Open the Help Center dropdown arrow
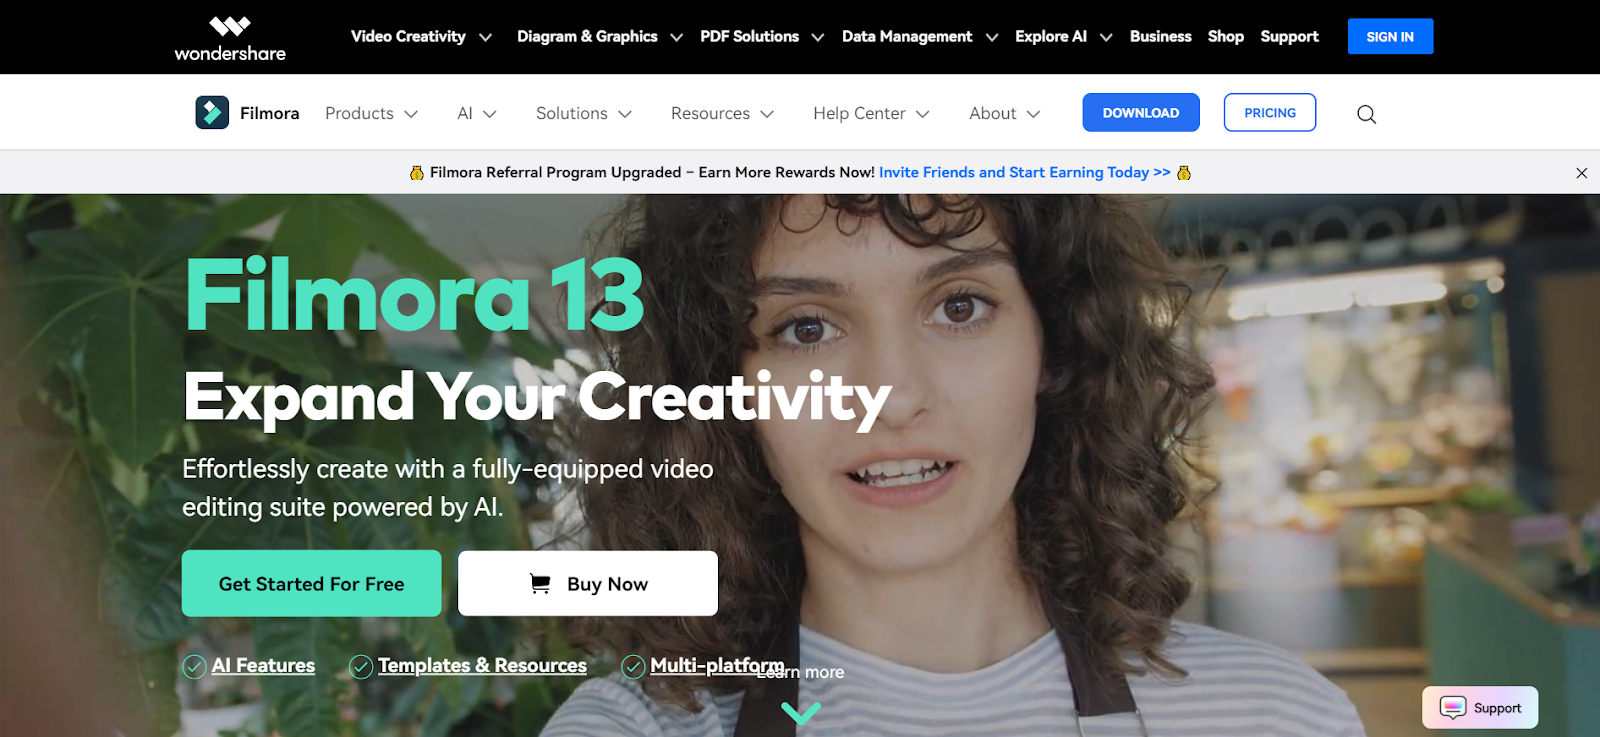Screen dimensions: 1600x737 (x=923, y=114)
